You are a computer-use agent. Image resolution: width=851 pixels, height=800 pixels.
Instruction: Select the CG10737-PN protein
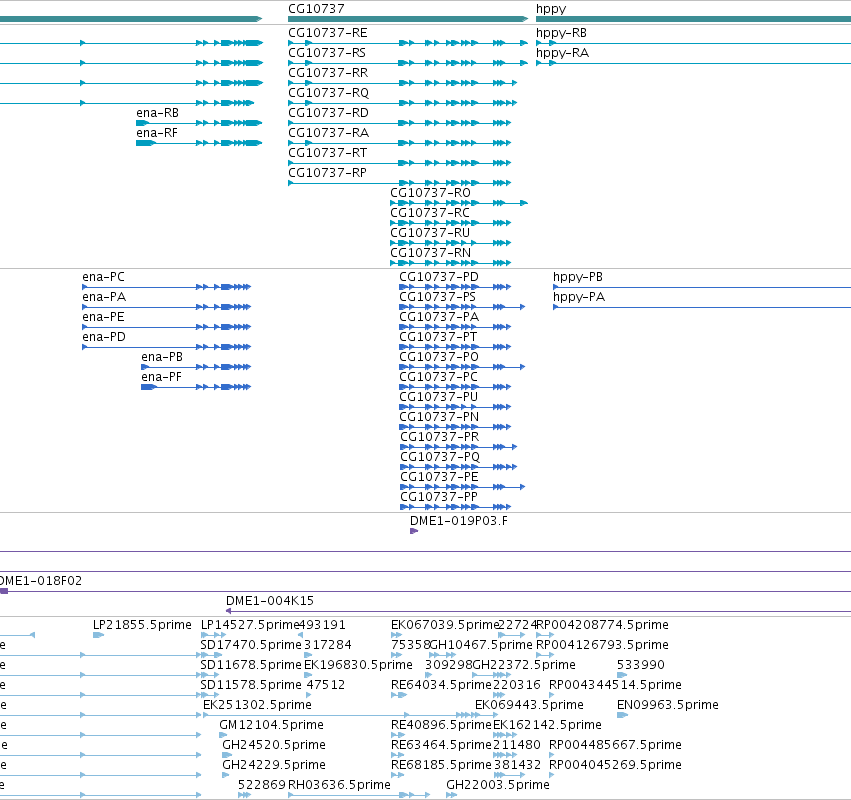click(x=439, y=417)
